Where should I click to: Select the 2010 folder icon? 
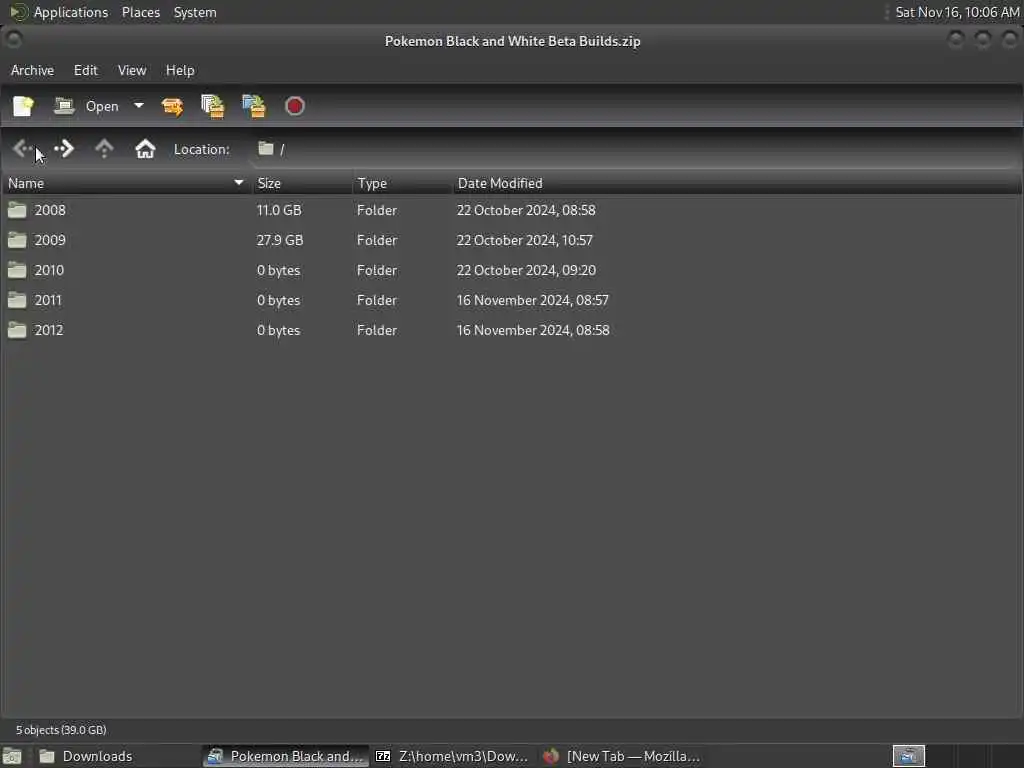point(17,270)
